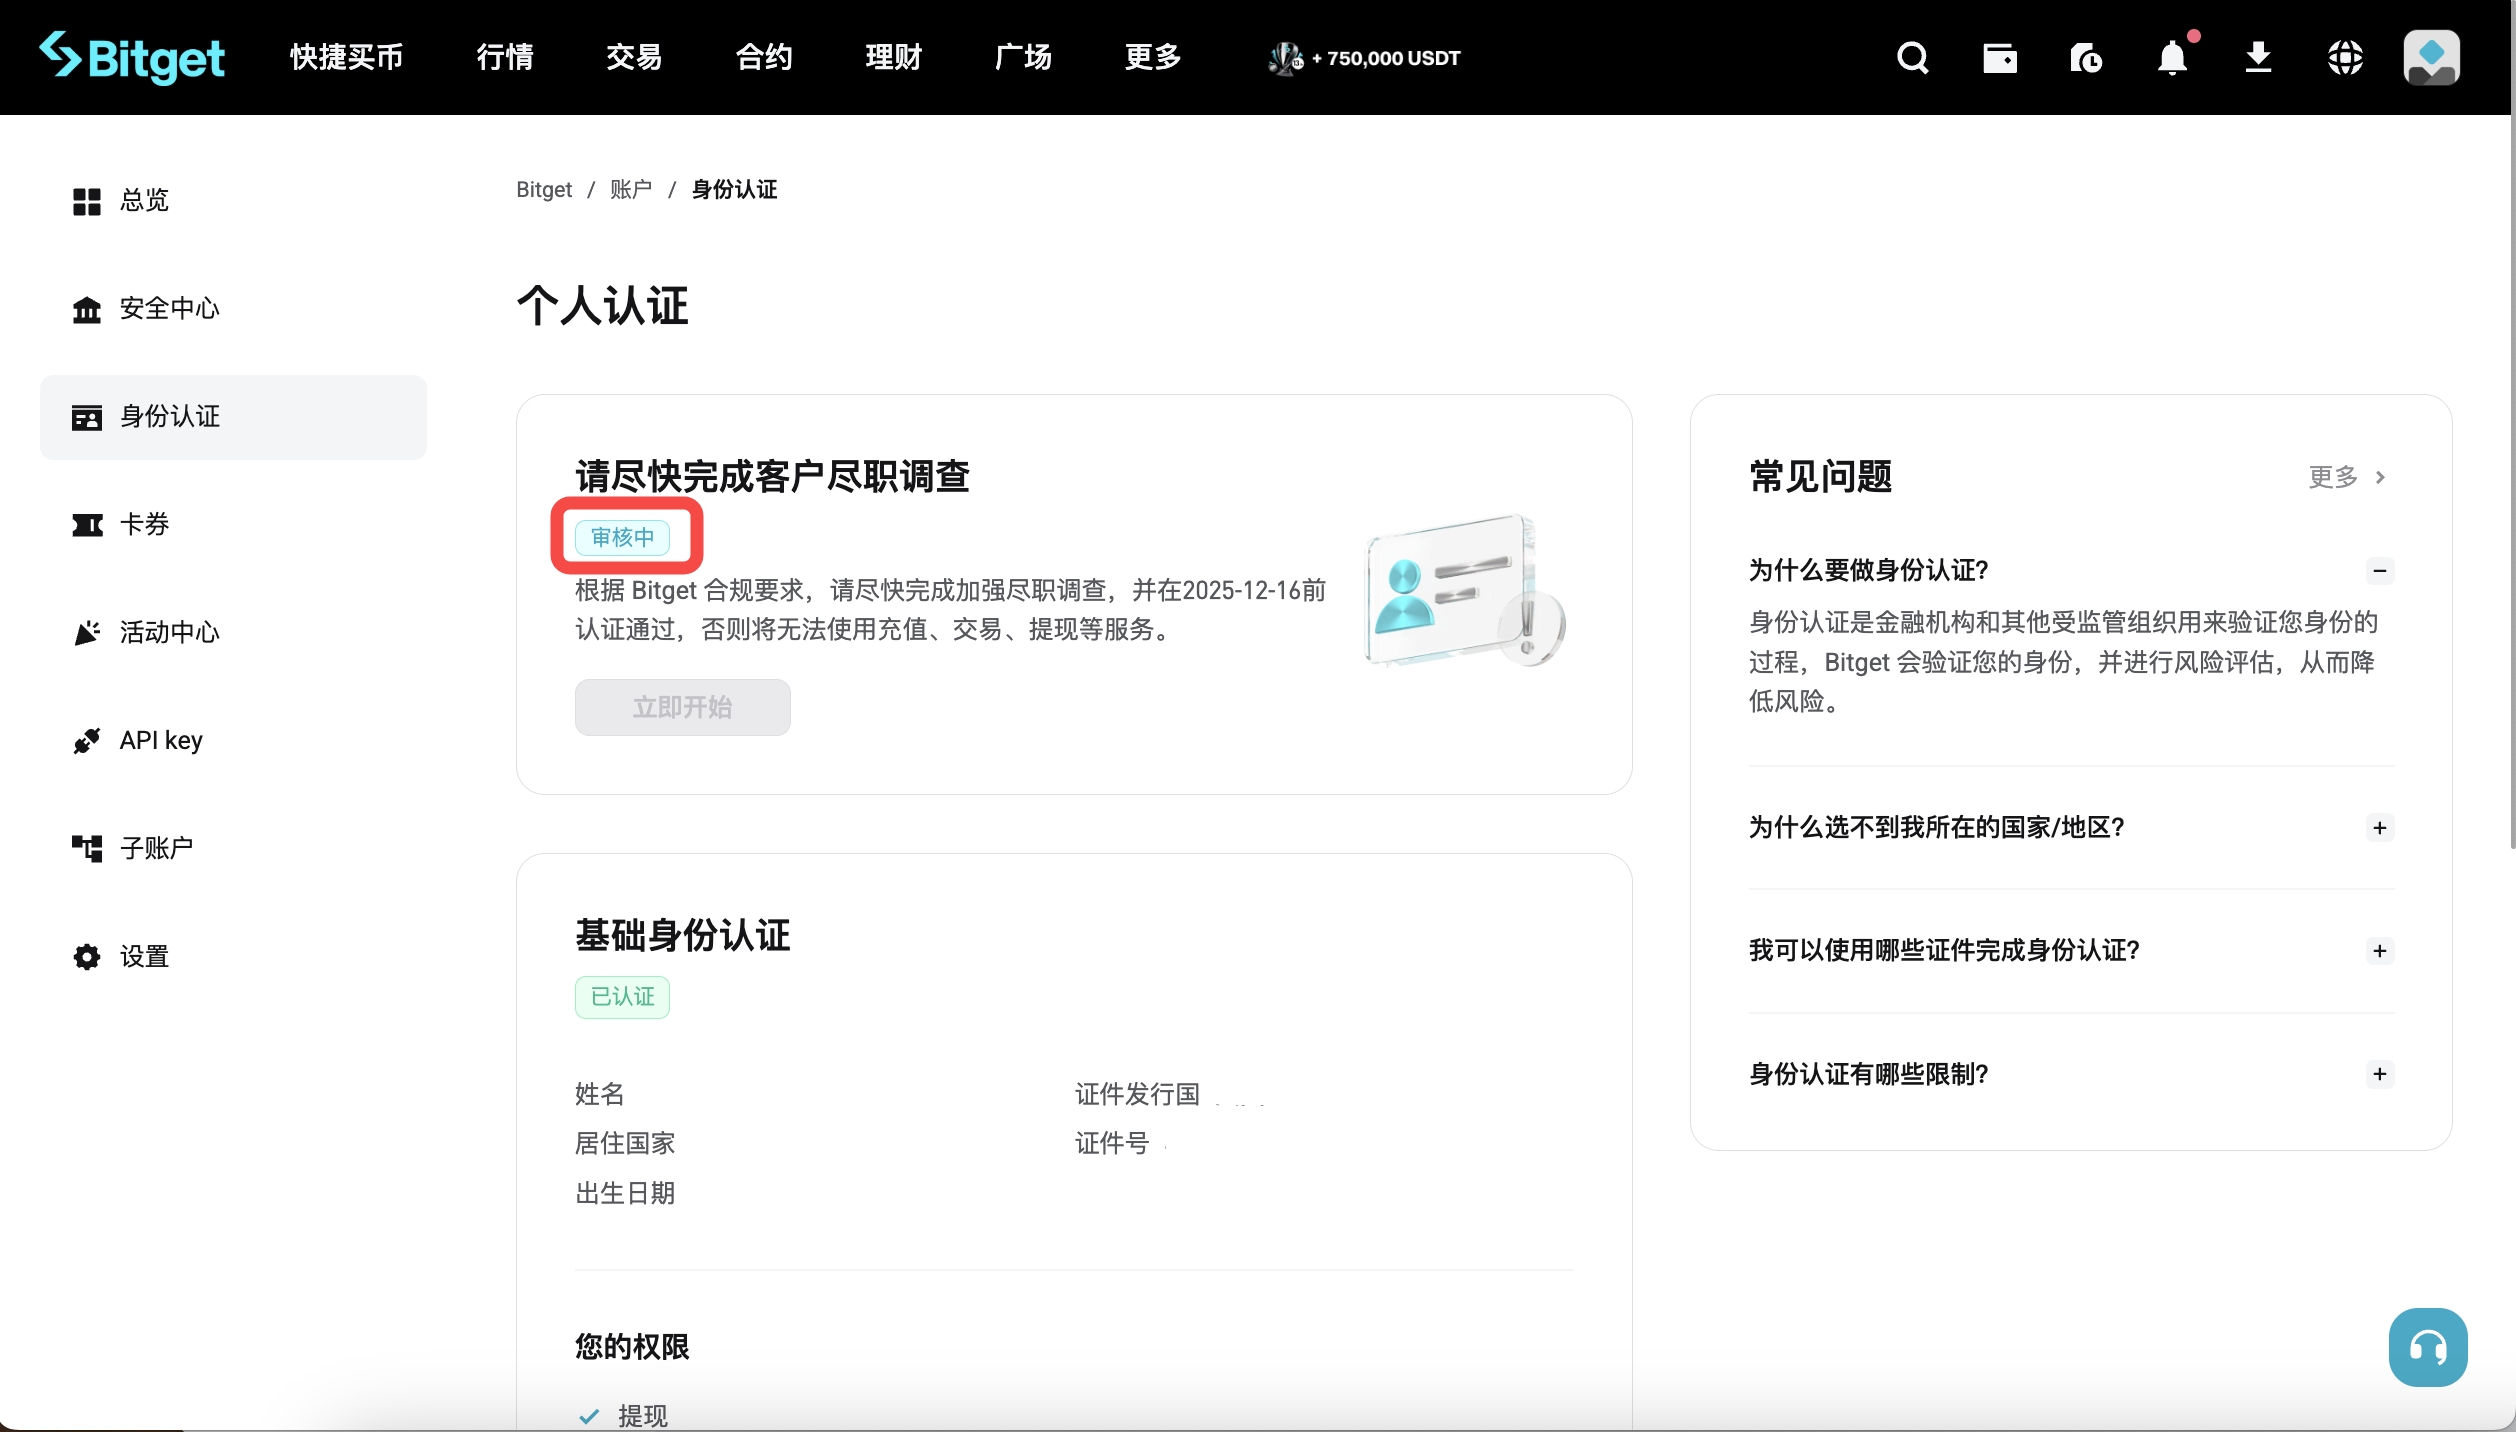The image size is (2516, 1432).
Task: Open orders via the clock icon
Action: tap(2086, 57)
